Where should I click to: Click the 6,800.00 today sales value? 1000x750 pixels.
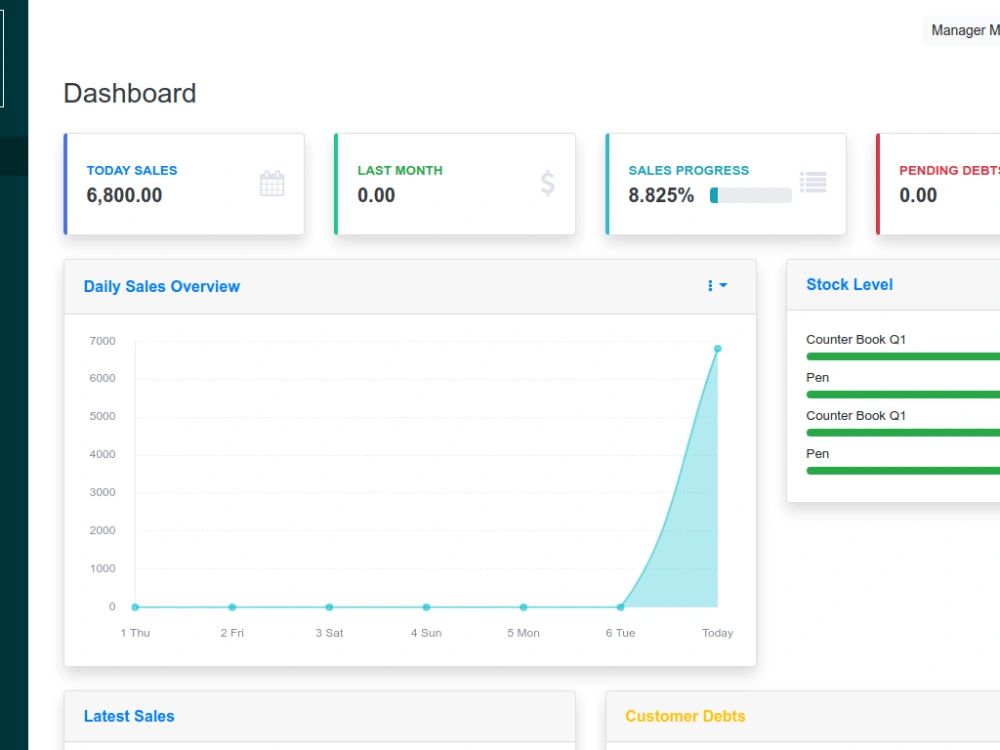pos(124,195)
